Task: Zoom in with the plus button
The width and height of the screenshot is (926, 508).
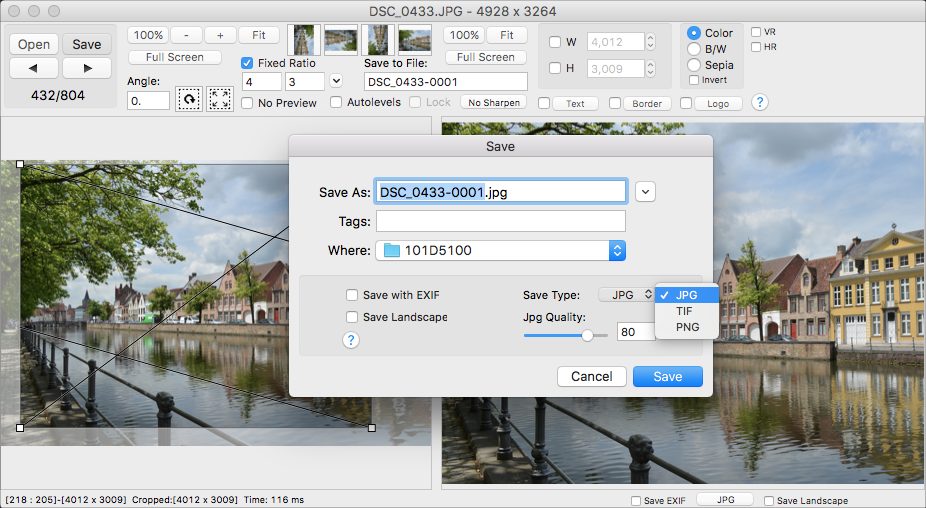Action: 220,35
